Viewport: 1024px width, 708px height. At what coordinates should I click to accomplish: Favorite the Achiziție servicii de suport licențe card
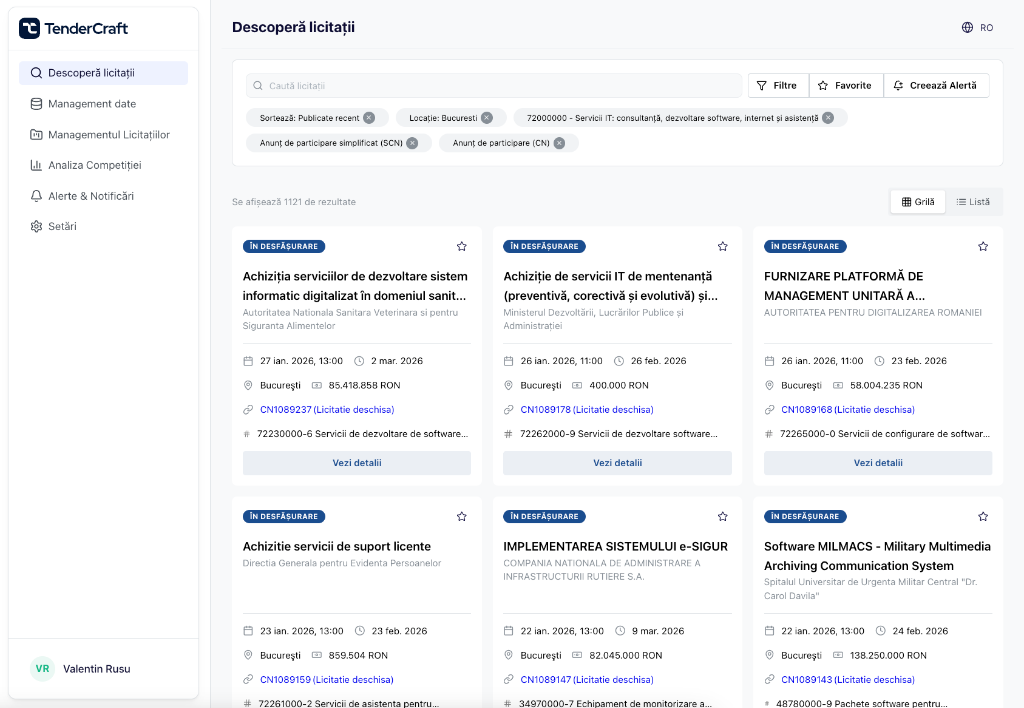point(462,517)
